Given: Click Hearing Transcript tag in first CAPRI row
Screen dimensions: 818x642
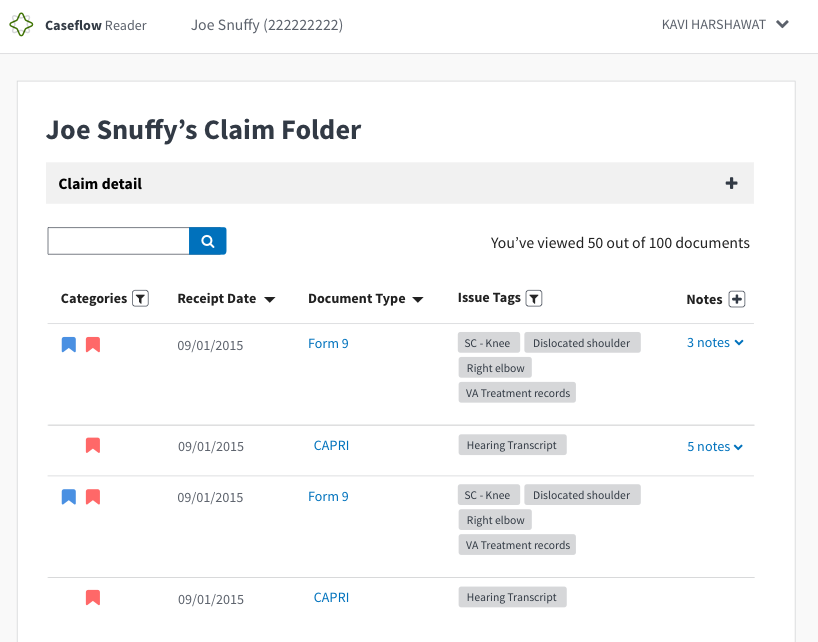Looking at the screenshot, I should (x=512, y=445).
